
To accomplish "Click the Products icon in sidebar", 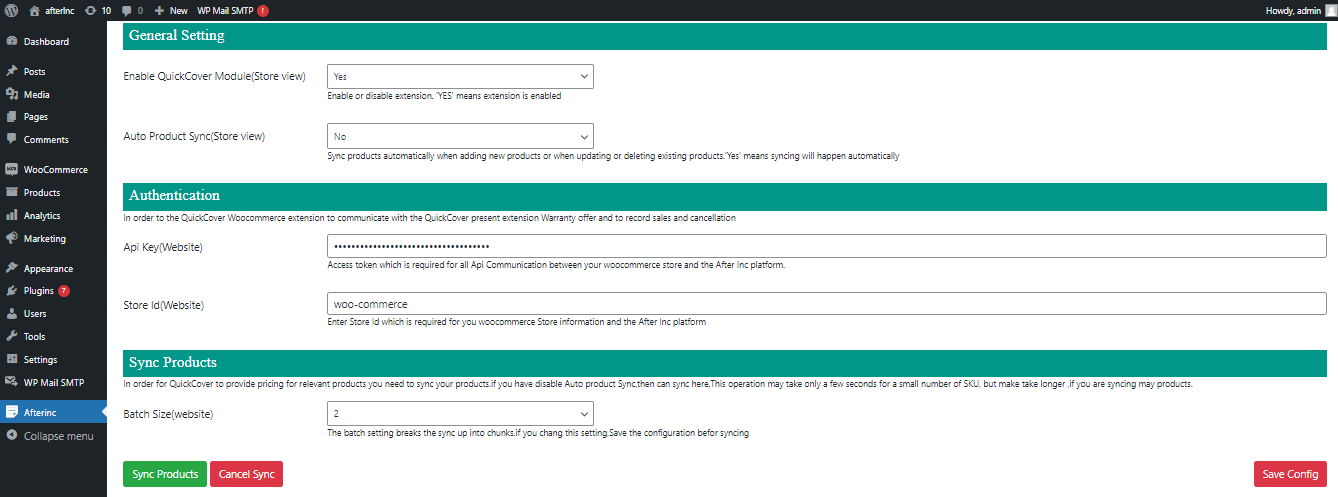I will point(12,193).
